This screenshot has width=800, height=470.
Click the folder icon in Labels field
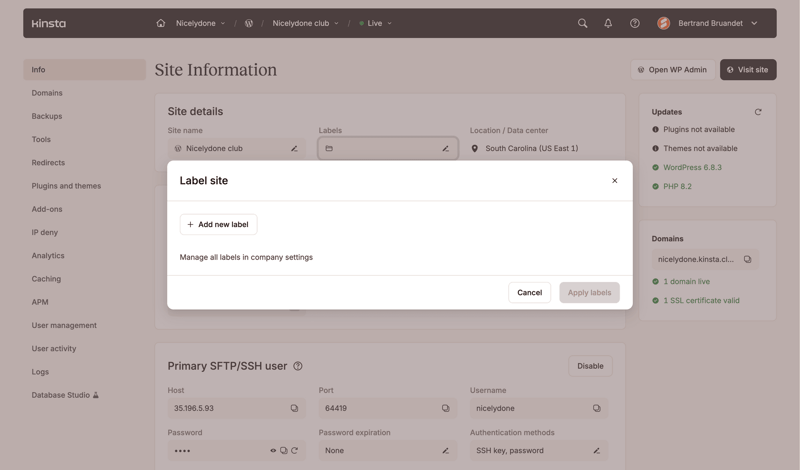click(329, 149)
